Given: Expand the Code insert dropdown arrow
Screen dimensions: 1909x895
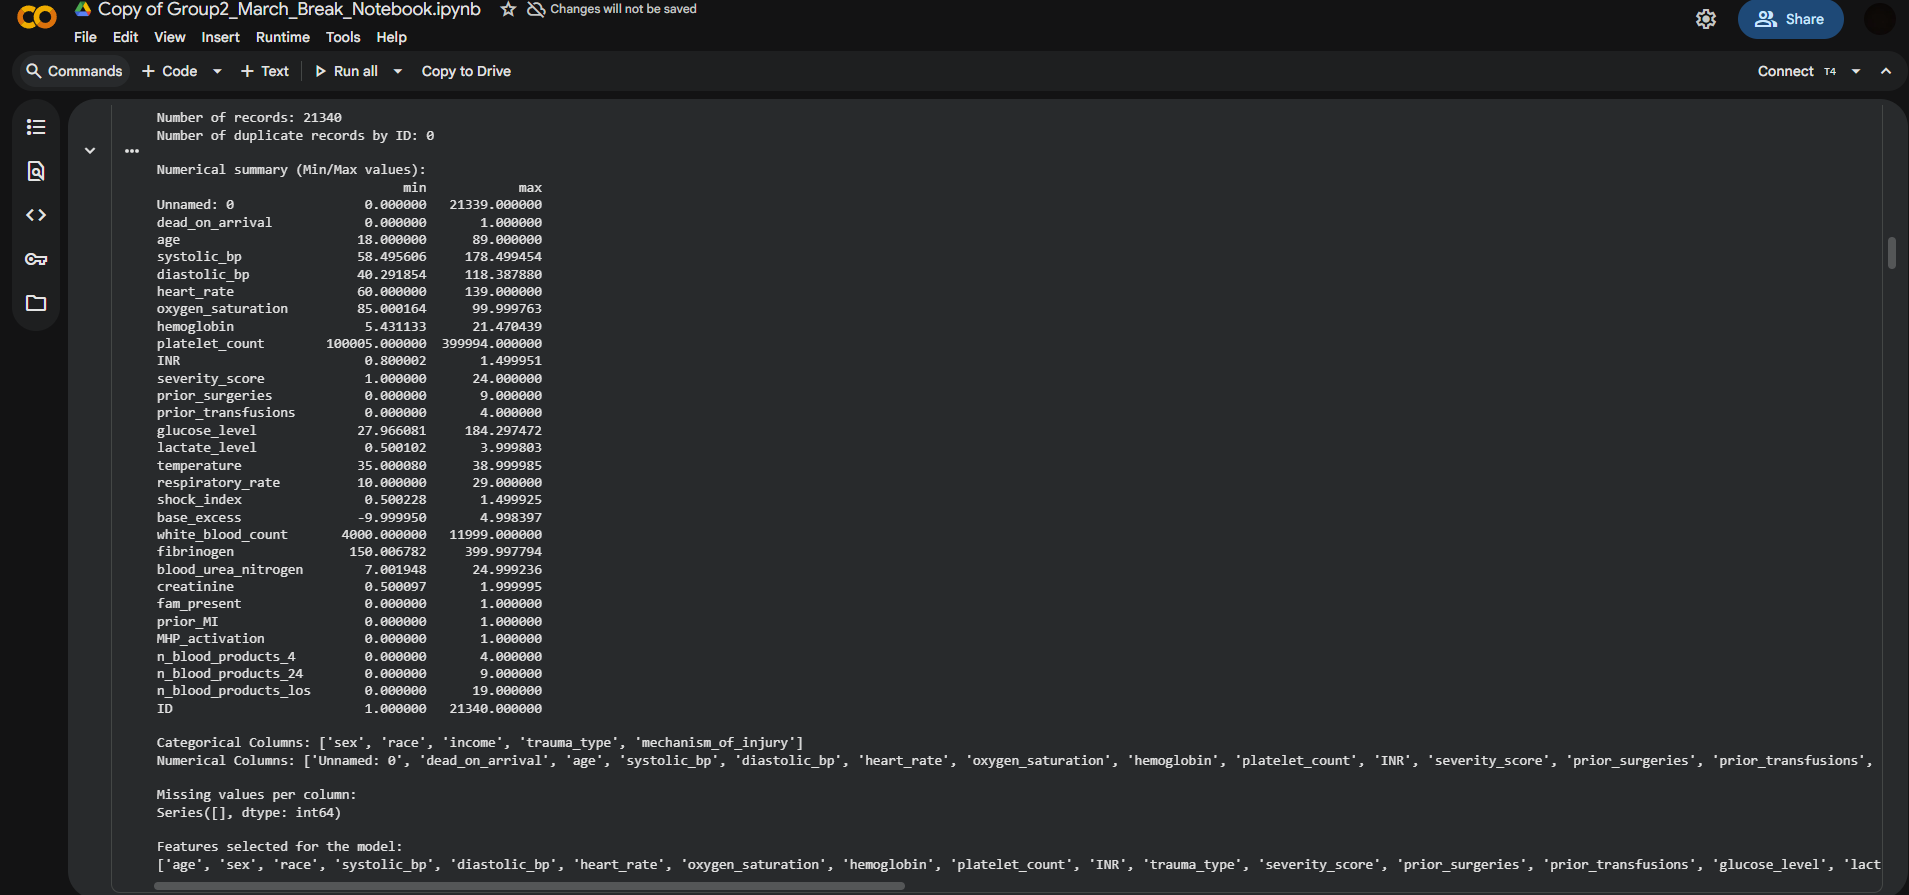Looking at the screenshot, I should click(217, 71).
